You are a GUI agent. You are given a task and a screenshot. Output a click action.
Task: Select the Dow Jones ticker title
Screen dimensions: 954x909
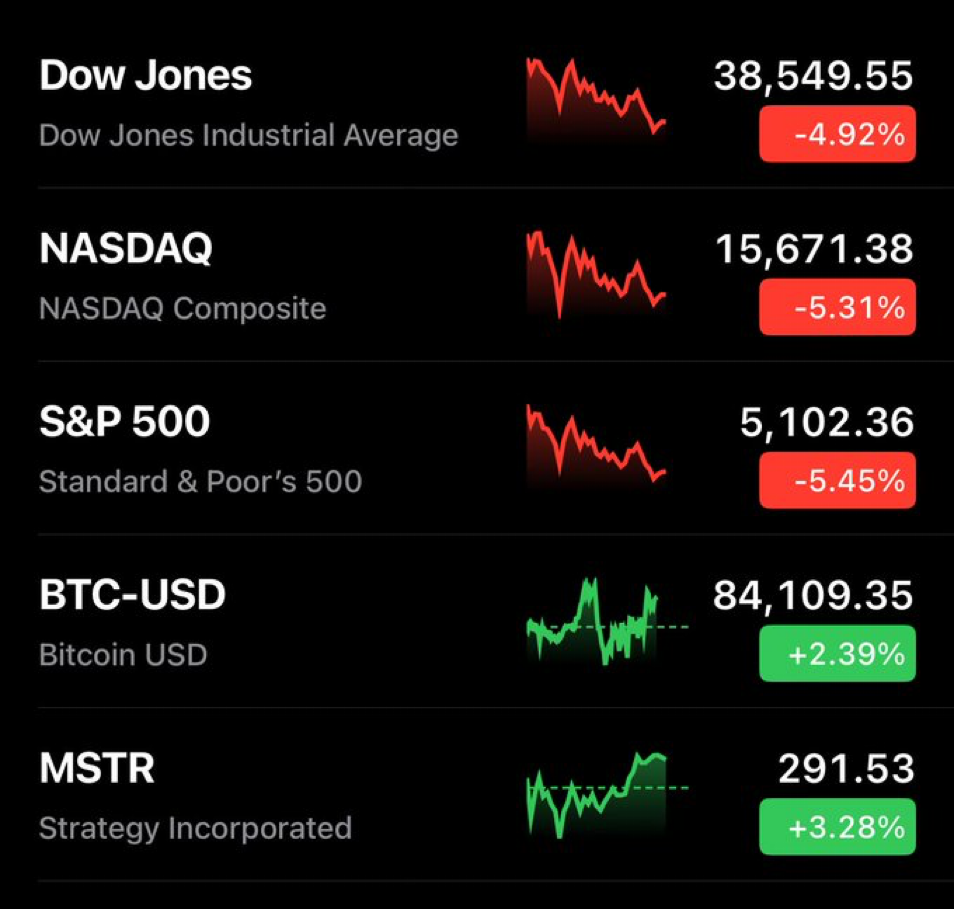point(145,75)
